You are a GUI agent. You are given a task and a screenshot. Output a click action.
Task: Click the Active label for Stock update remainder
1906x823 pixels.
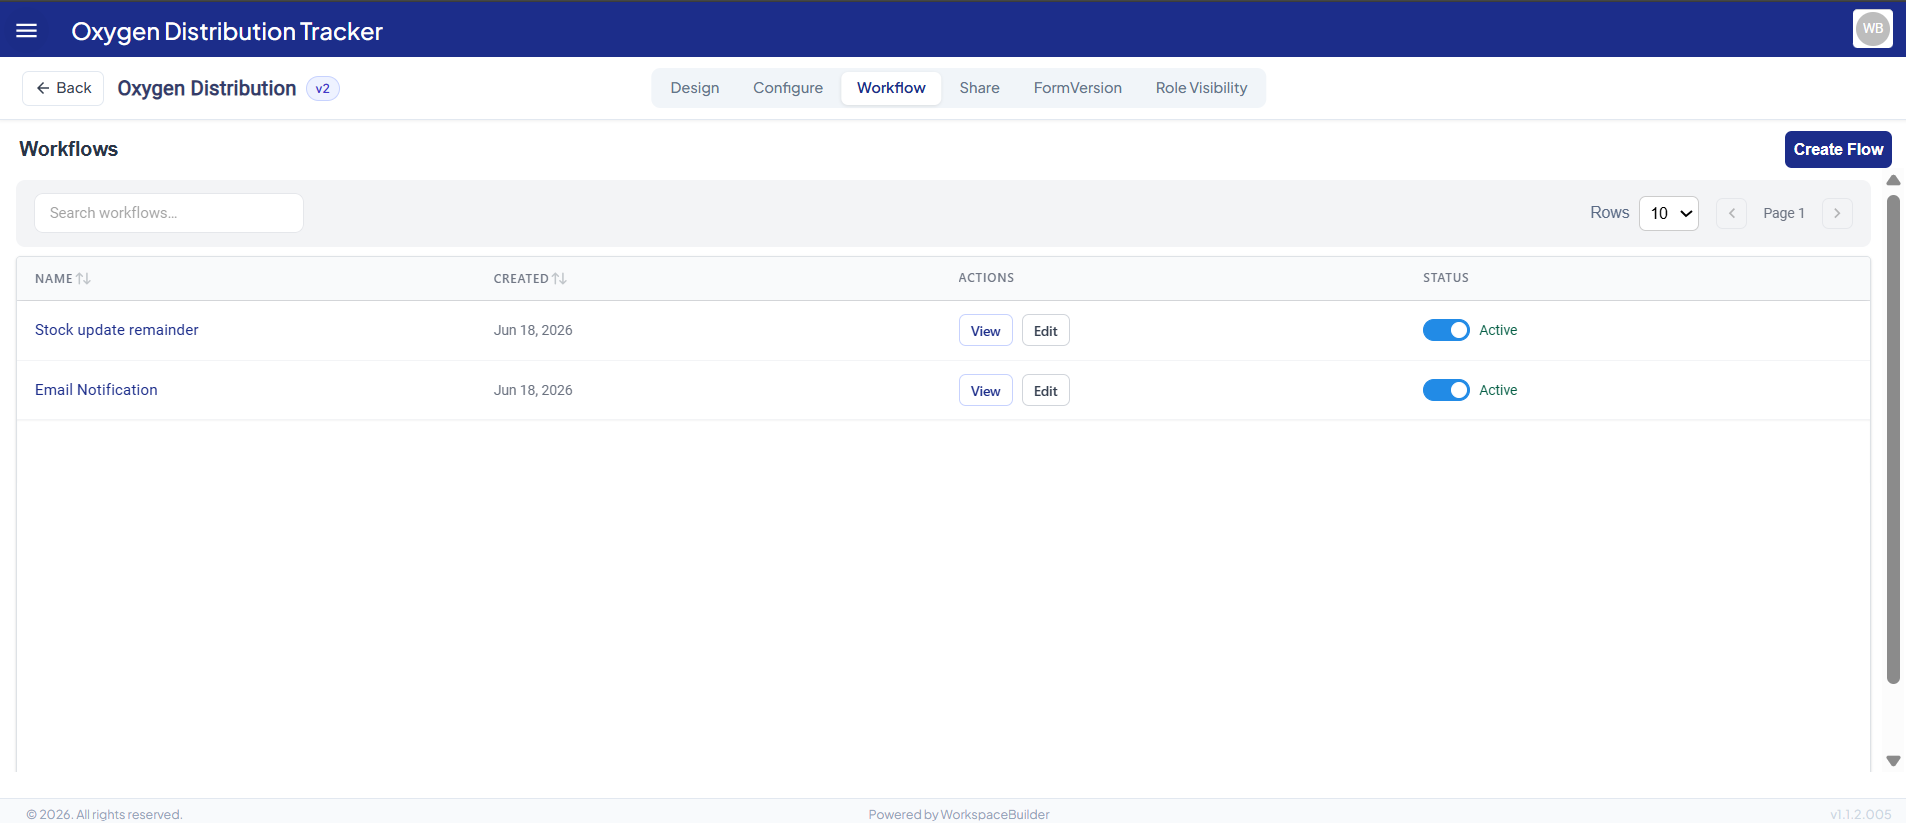(x=1498, y=330)
